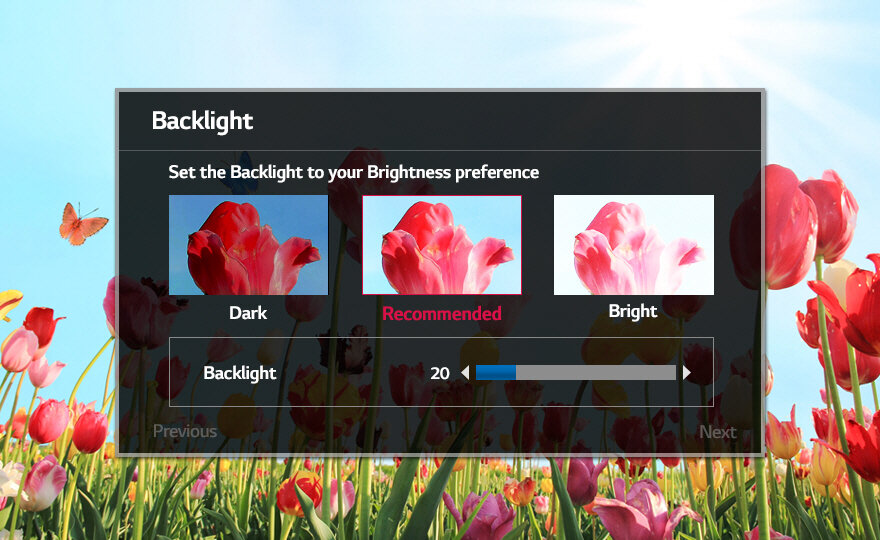Increase backlight with the right arrow
The height and width of the screenshot is (540, 880).
click(686, 373)
